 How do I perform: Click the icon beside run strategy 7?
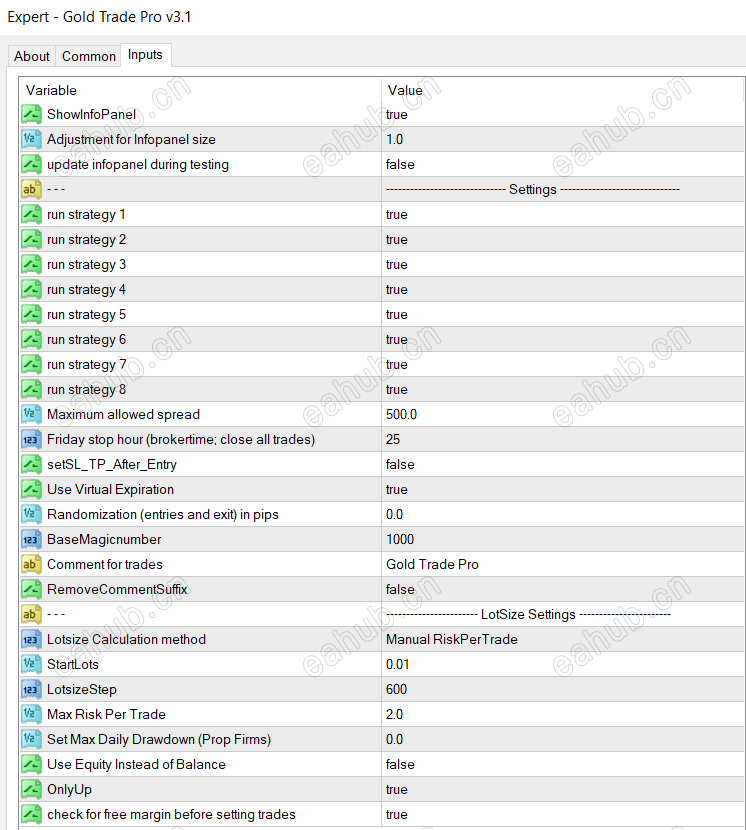click(31, 364)
